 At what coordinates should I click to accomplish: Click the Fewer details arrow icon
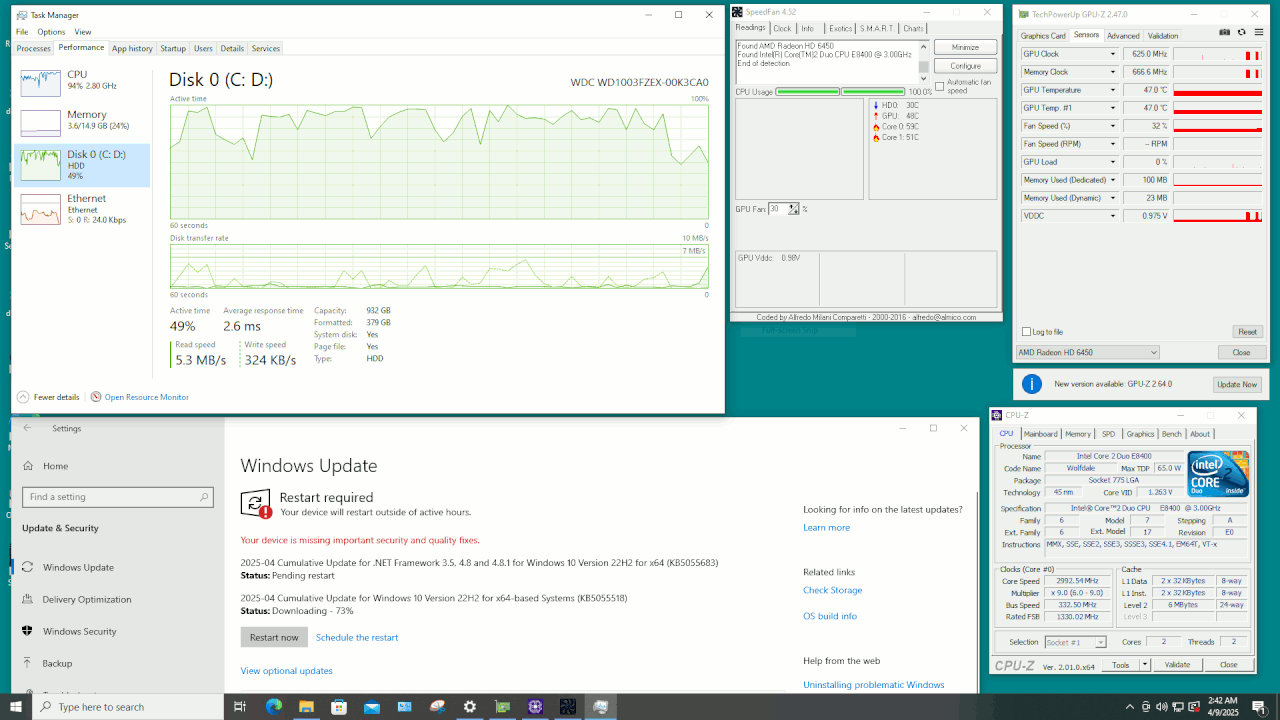23,397
